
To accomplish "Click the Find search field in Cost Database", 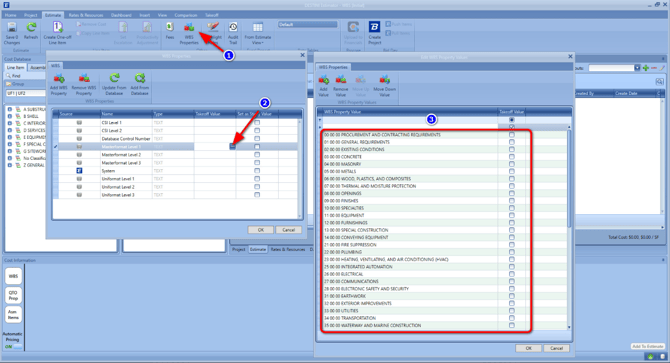I will click(x=25, y=76).
